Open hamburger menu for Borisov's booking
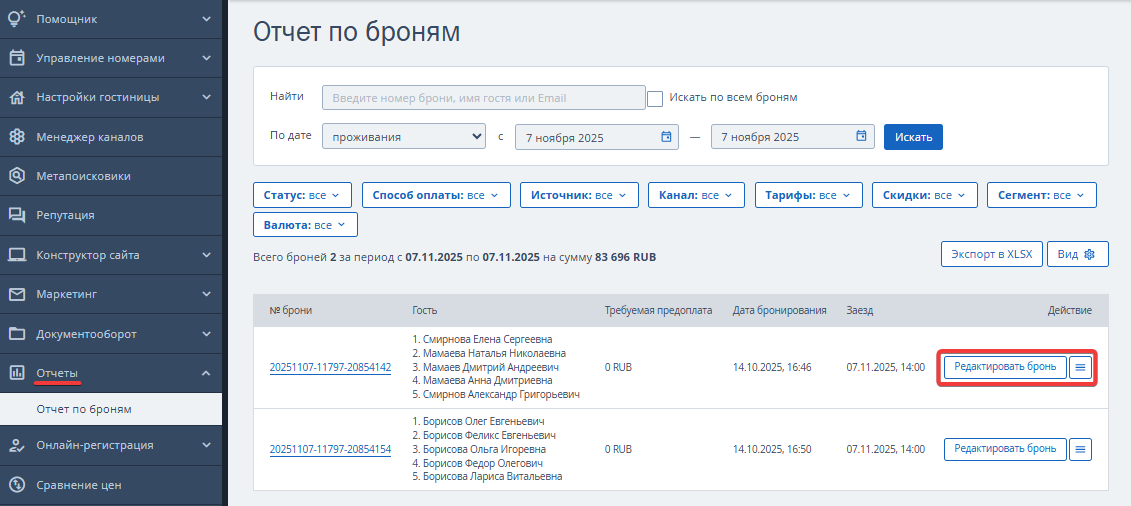 click(1080, 449)
